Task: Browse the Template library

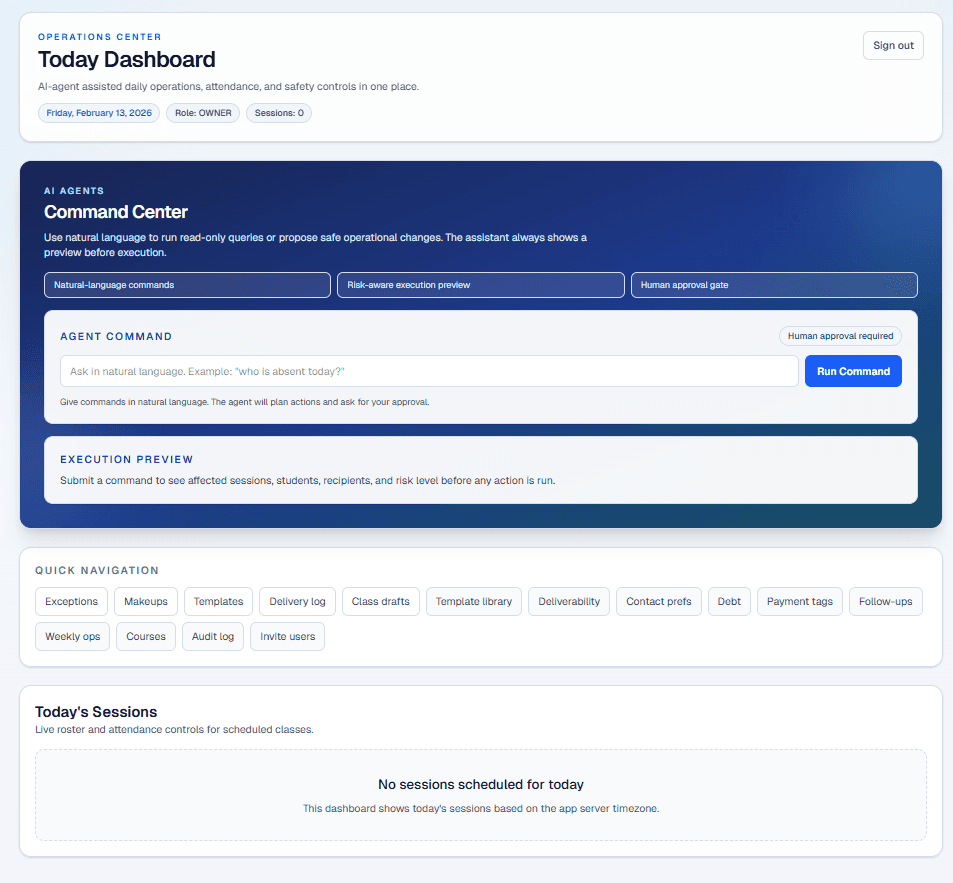Action: click(472, 601)
